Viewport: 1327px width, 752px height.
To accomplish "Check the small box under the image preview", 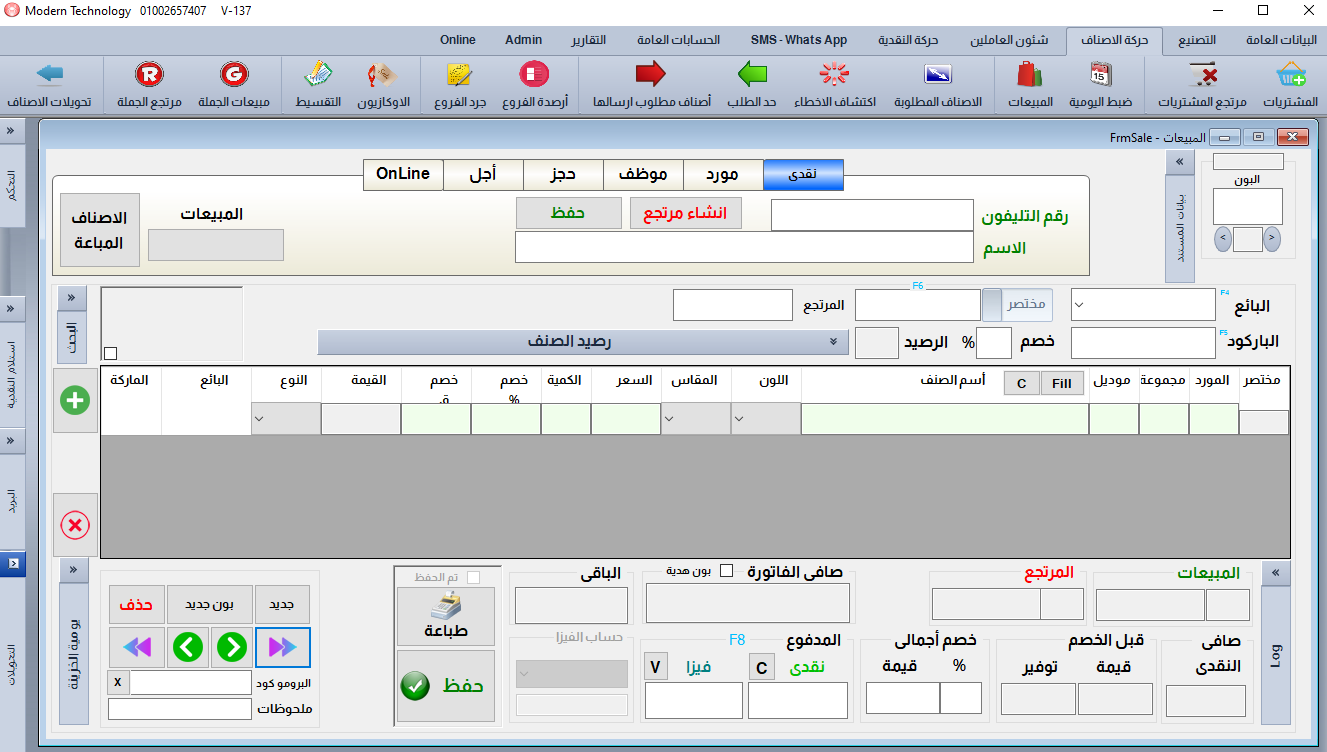I will [x=110, y=353].
